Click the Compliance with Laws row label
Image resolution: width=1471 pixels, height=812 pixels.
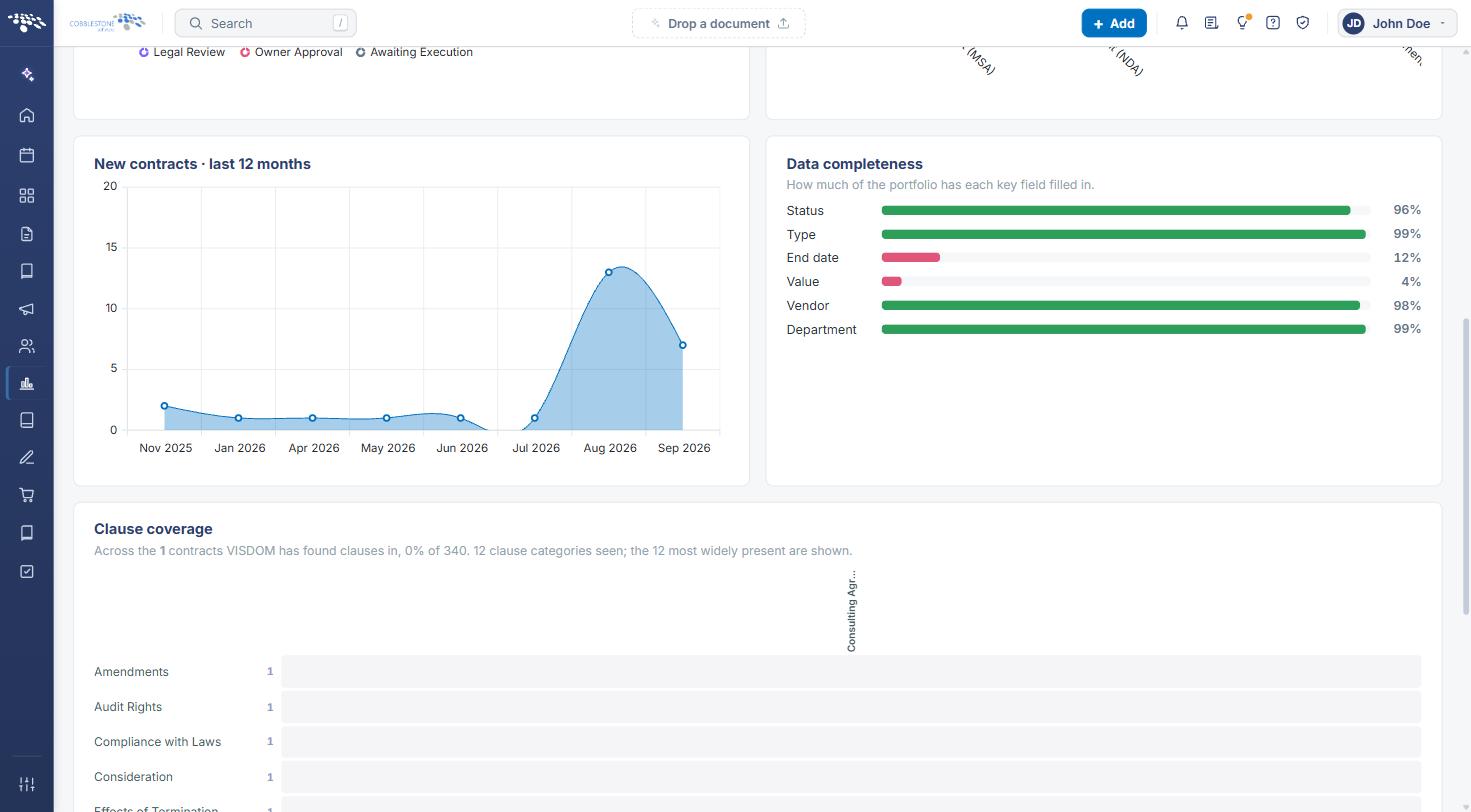pos(157,742)
